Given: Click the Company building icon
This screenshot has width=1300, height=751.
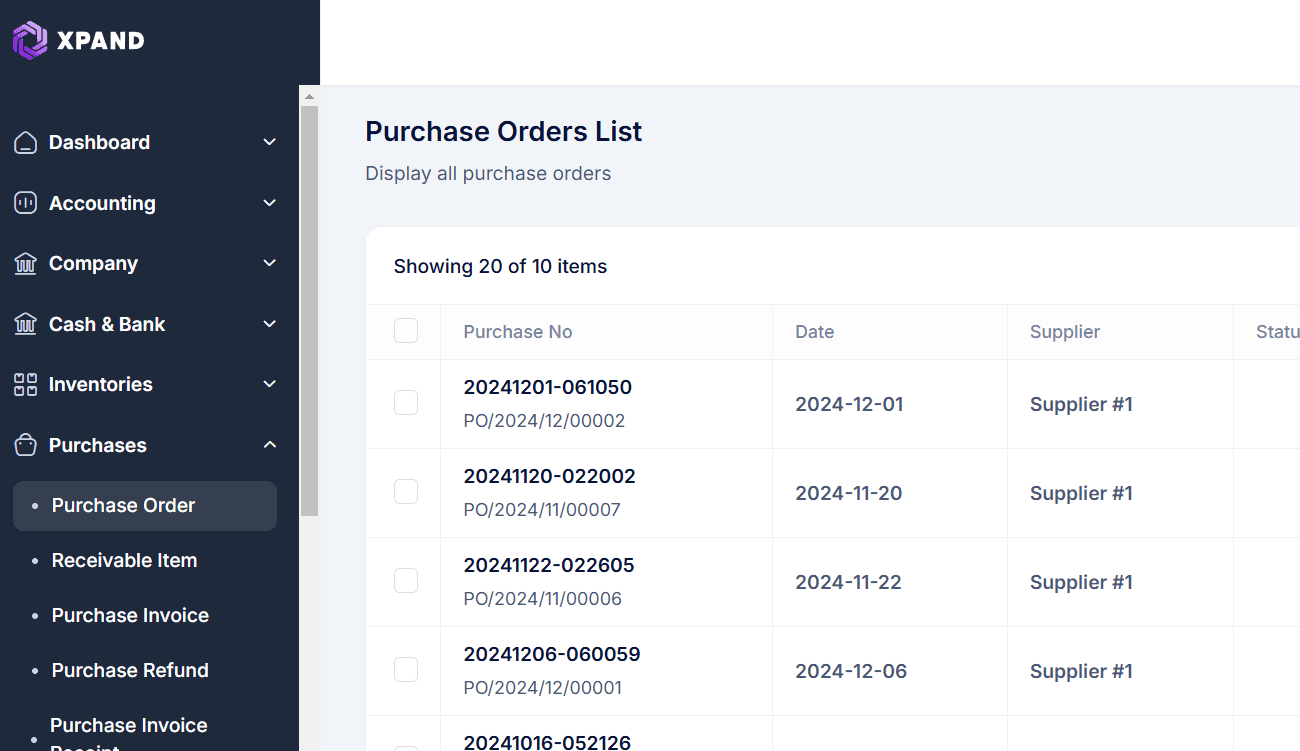Looking at the screenshot, I should 26,264.
